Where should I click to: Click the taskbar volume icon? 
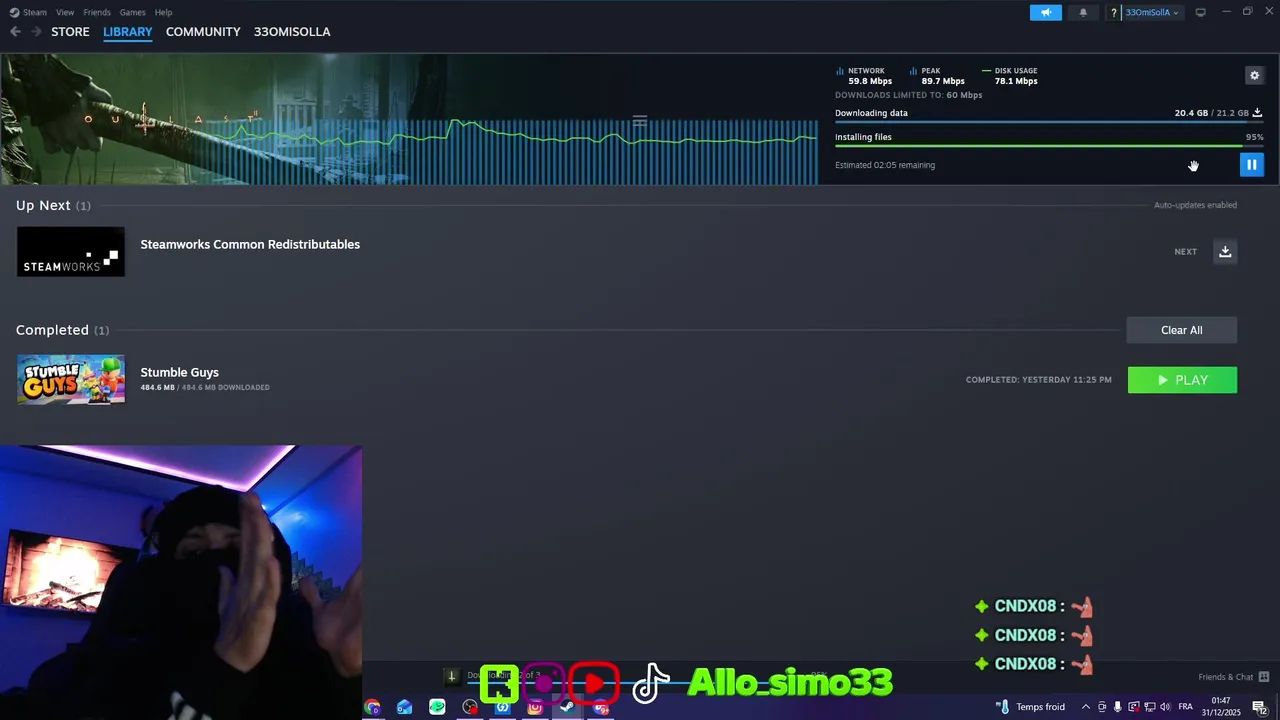[1165, 707]
